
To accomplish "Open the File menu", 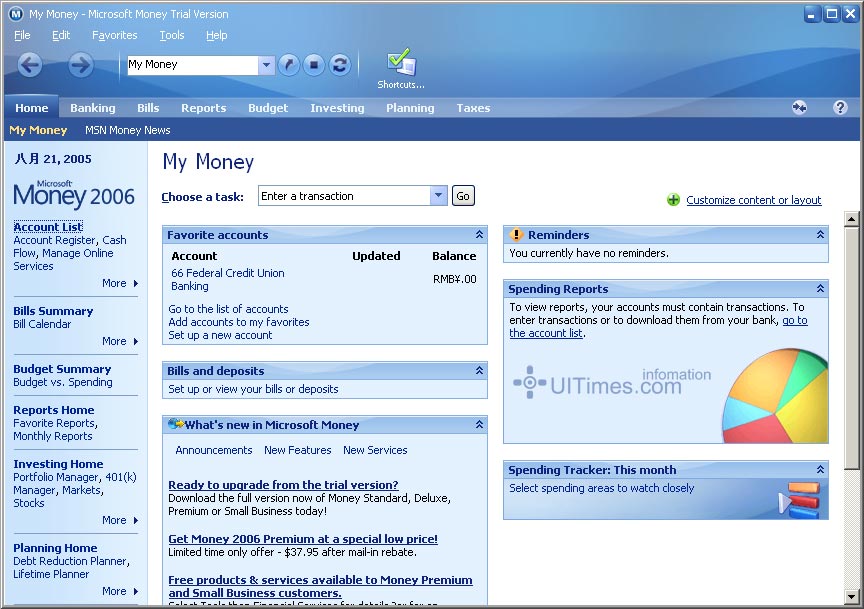I will 22,35.
